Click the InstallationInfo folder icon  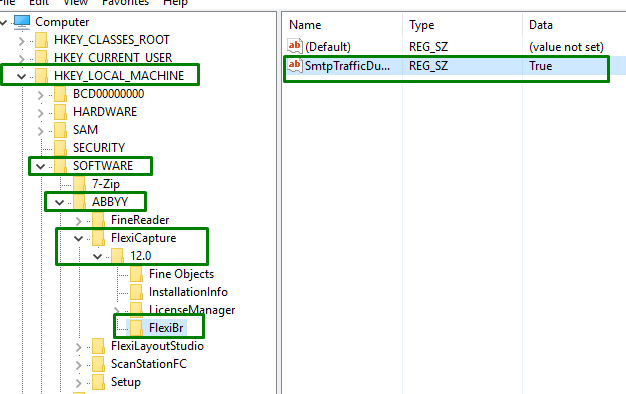pyautogui.click(x=136, y=292)
